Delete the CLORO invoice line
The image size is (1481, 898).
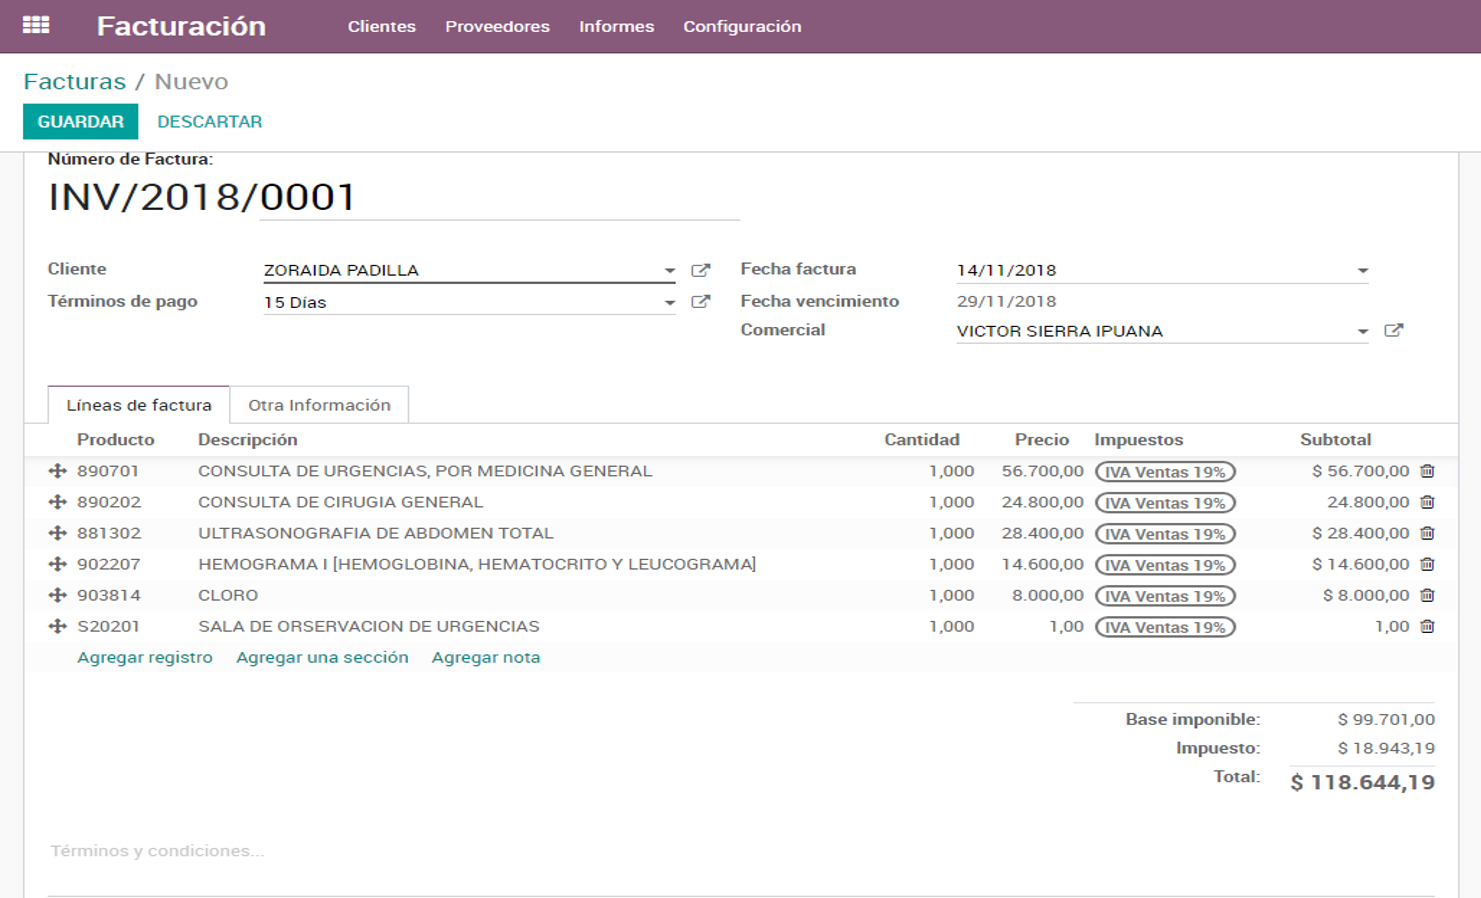(1428, 595)
